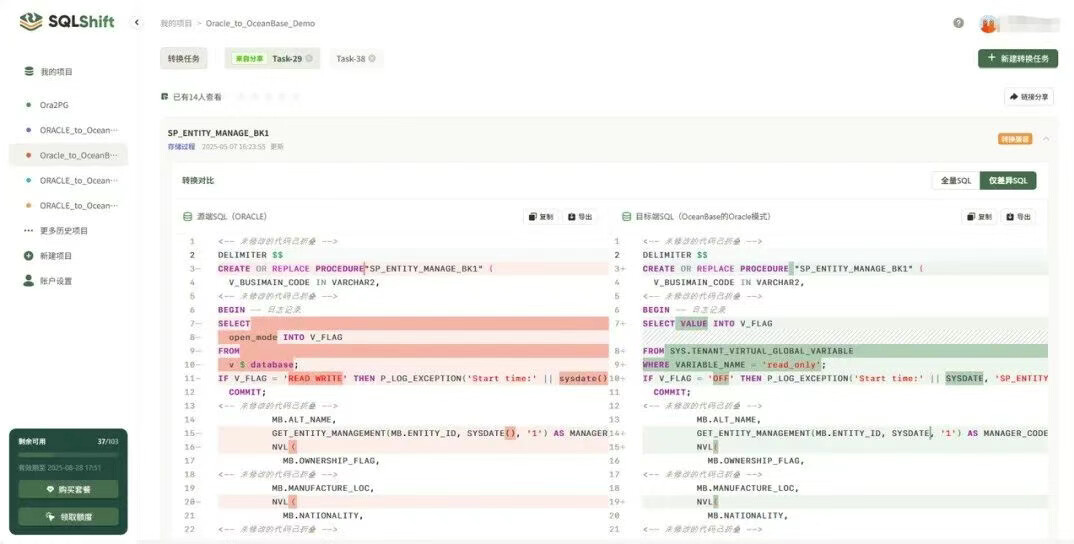Export the target OceanBase SQL with 导出
Image resolution: width=1074 pixels, height=544 pixels.
pyautogui.click(x=1019, y=217)
